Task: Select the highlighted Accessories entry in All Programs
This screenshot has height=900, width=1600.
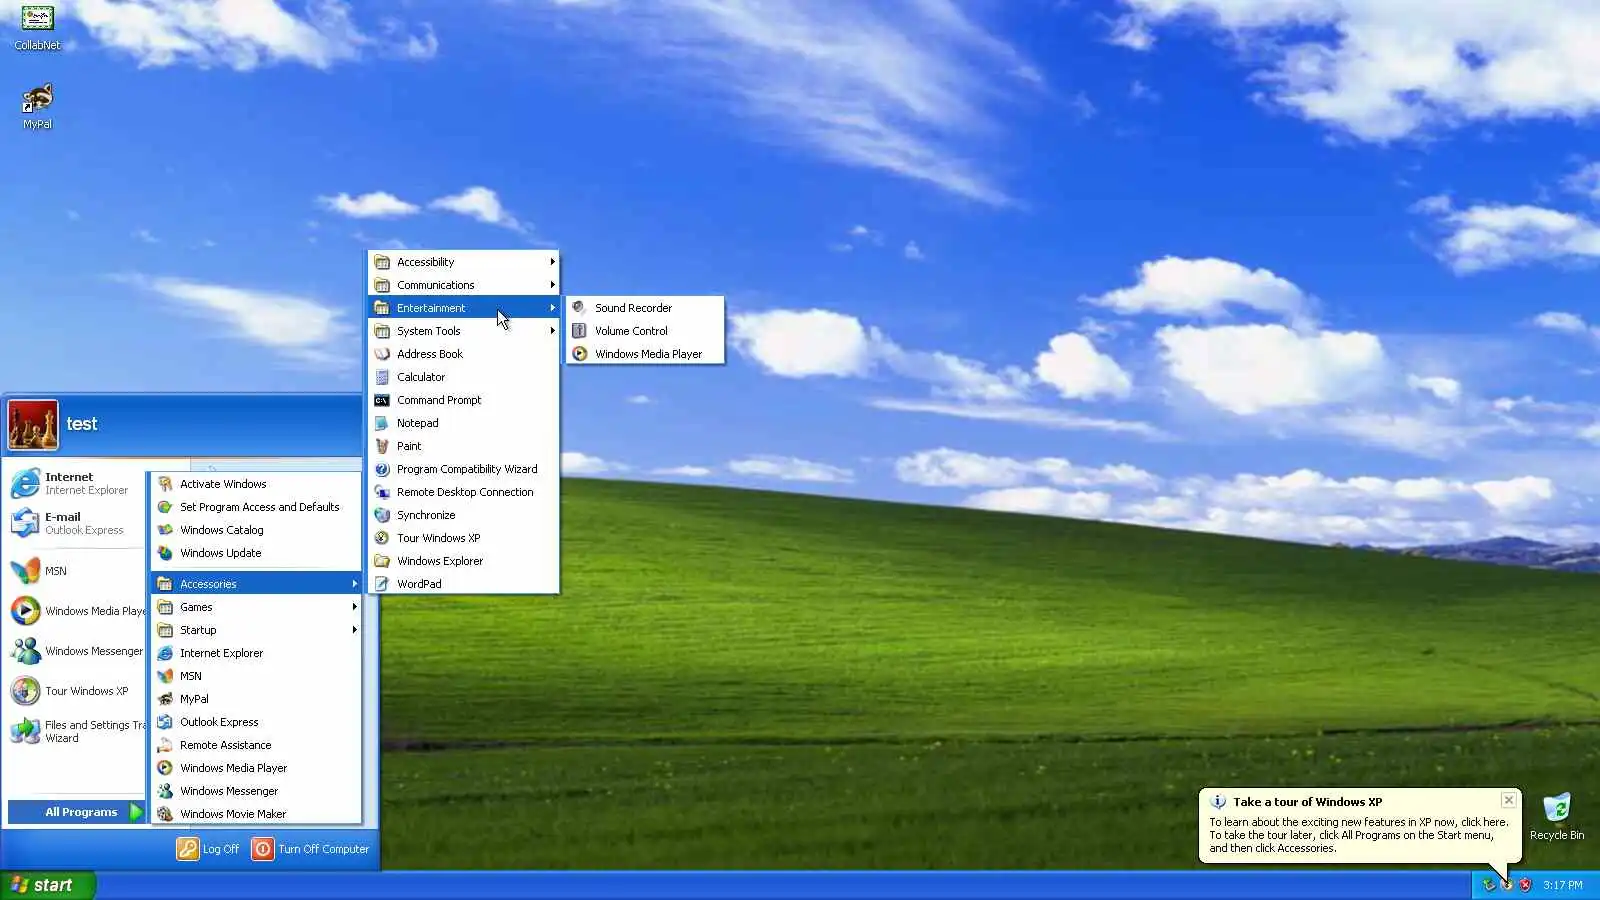Action: coord(256,584)
